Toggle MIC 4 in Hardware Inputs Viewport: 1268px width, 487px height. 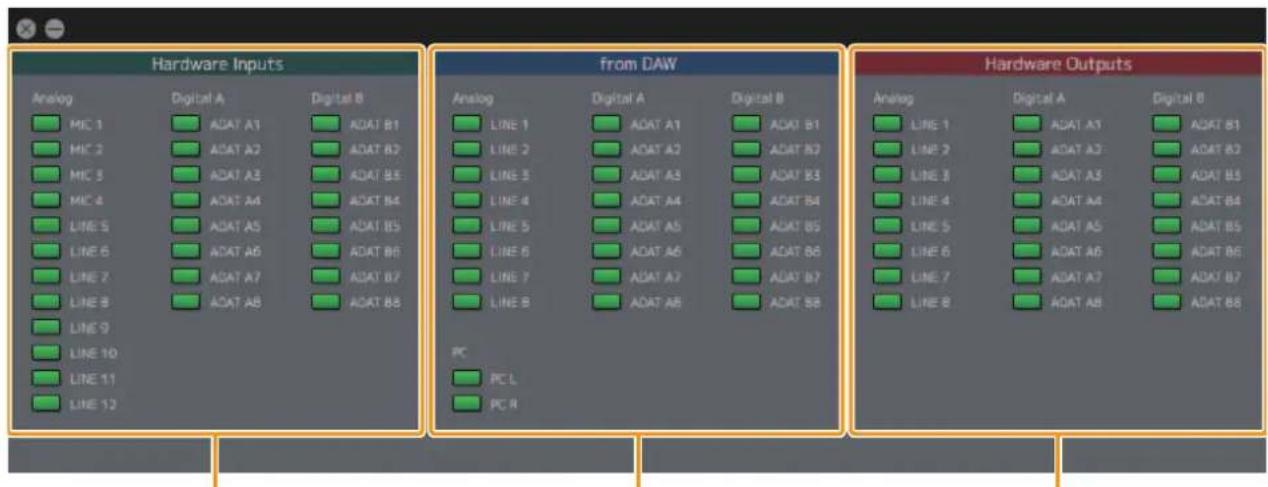[46, 200]
